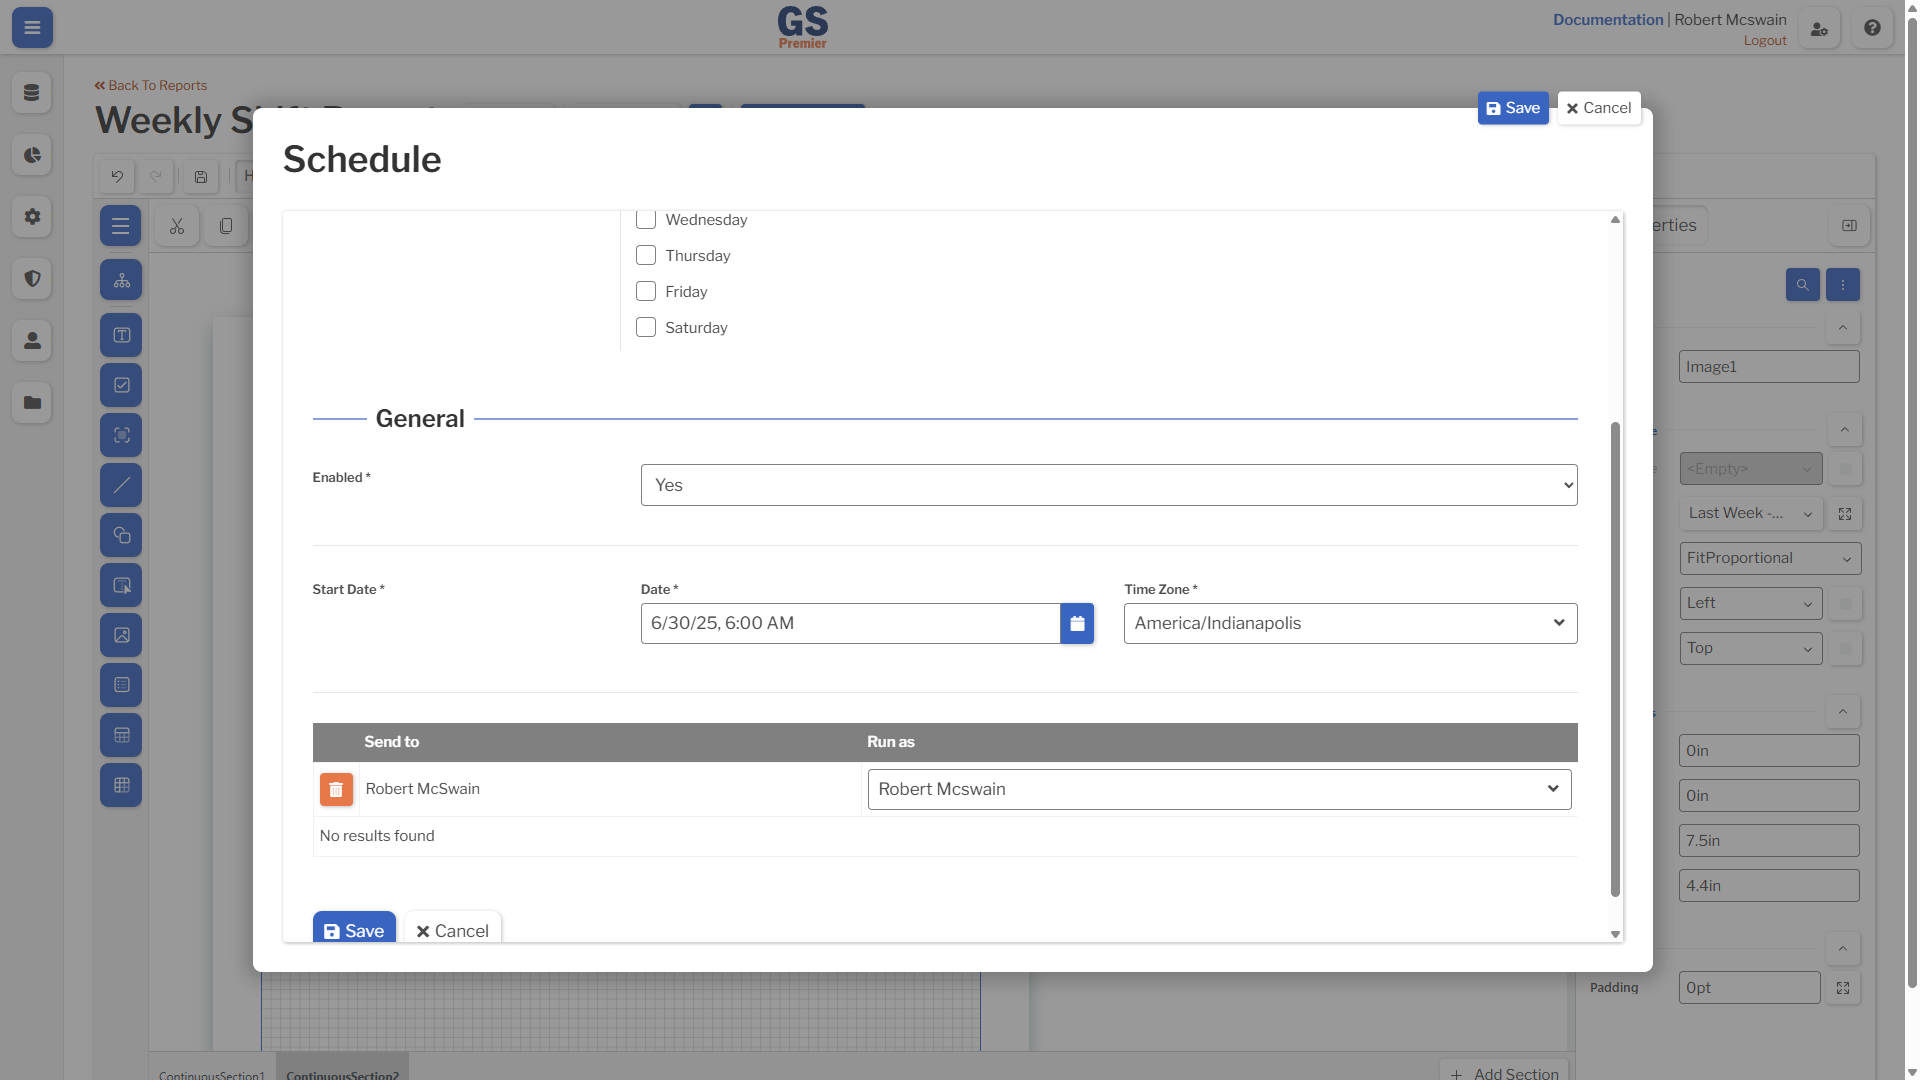
Task: Select the line drawing tool
Action: coord(121,485)
